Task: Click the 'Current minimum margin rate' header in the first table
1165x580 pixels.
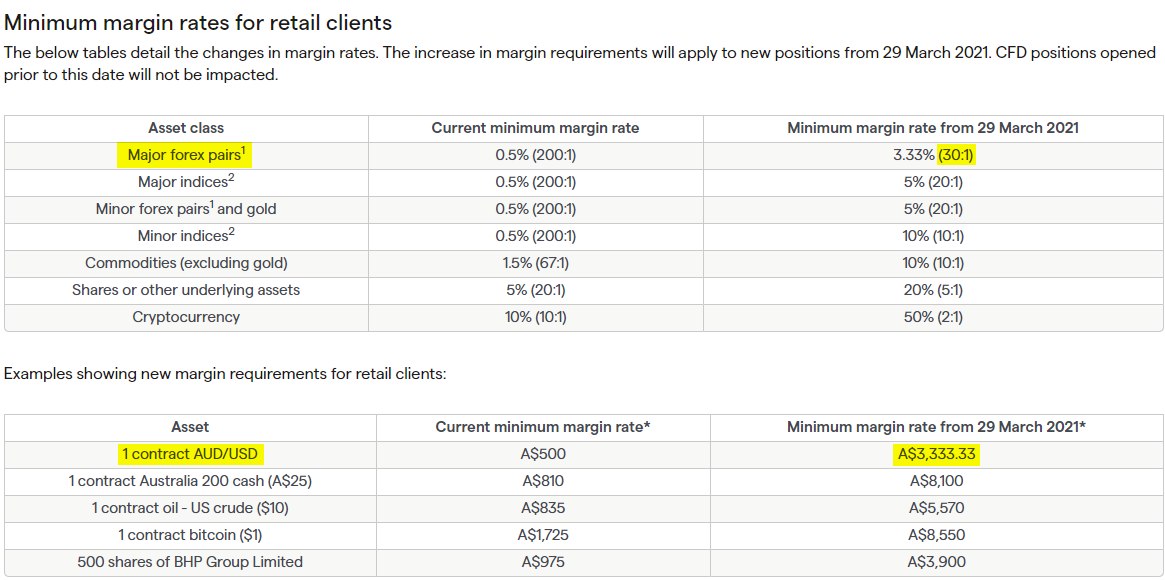Action: [535, 128]
